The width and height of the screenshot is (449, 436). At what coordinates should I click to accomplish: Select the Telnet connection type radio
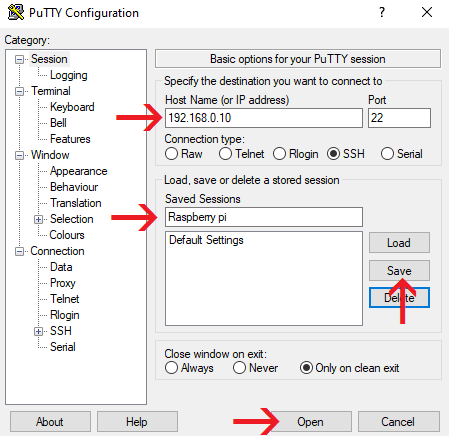pos(225,154)
